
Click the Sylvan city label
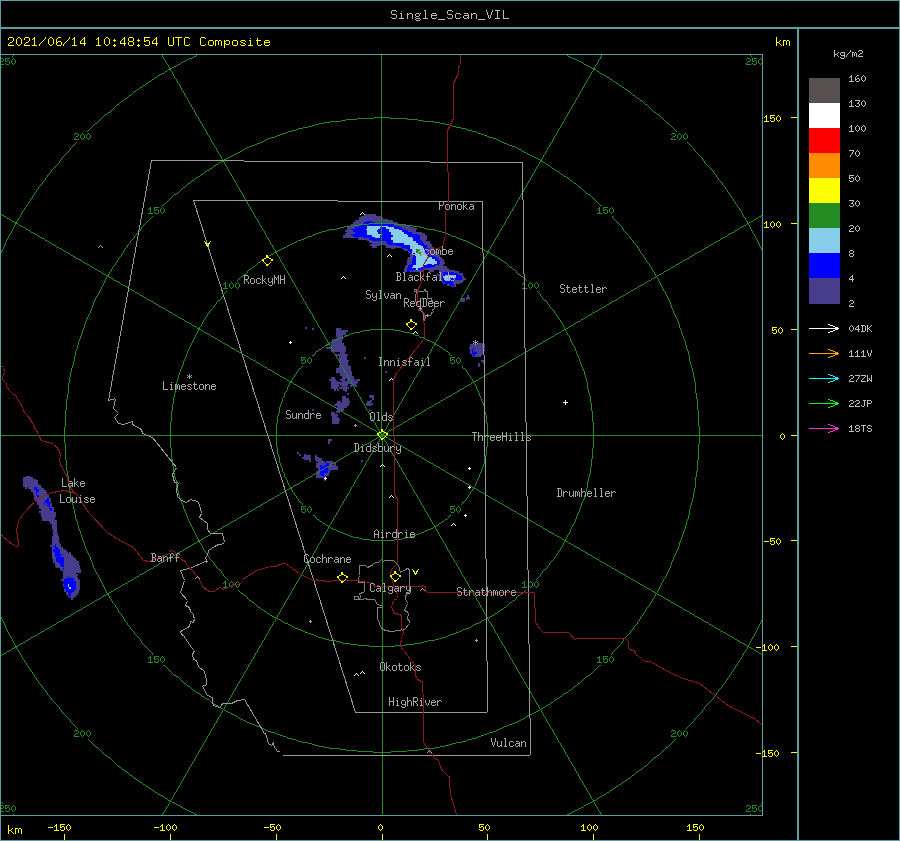click(383, 295)
